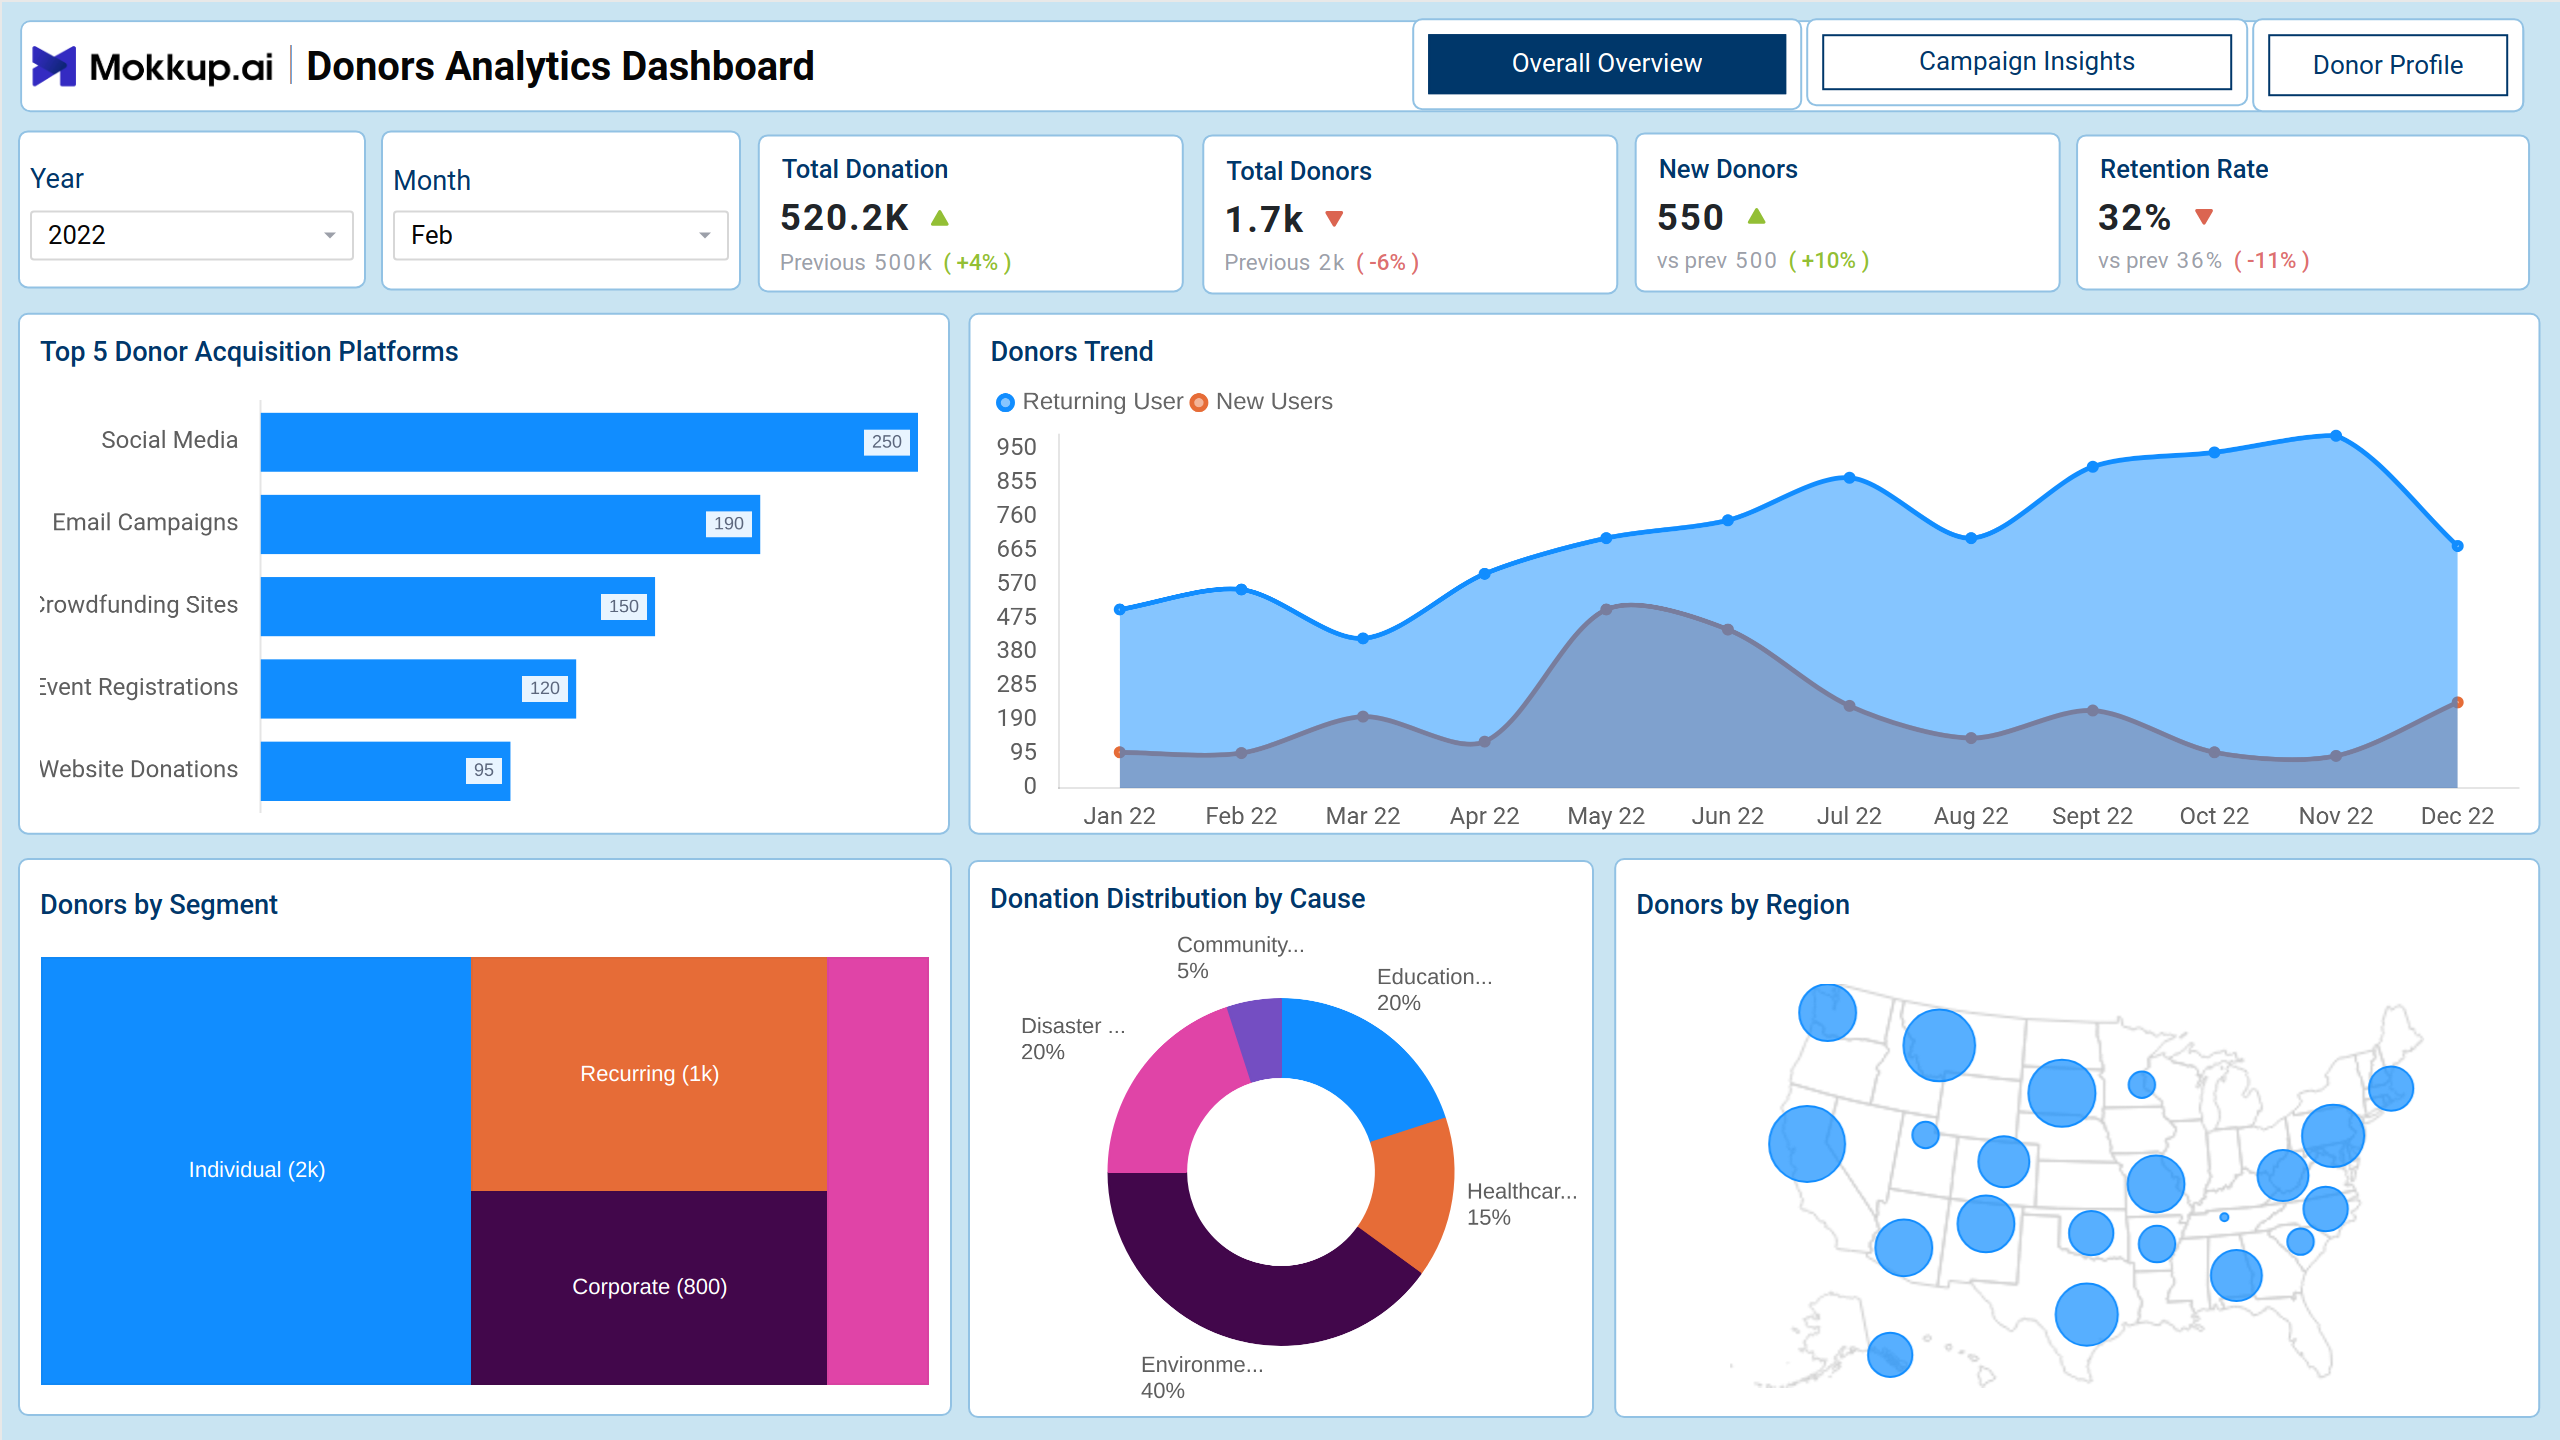This screenshot has height=1440, width=2560.
Task: Click the Mokkup.ai logo icon
Action: (54, 66)
